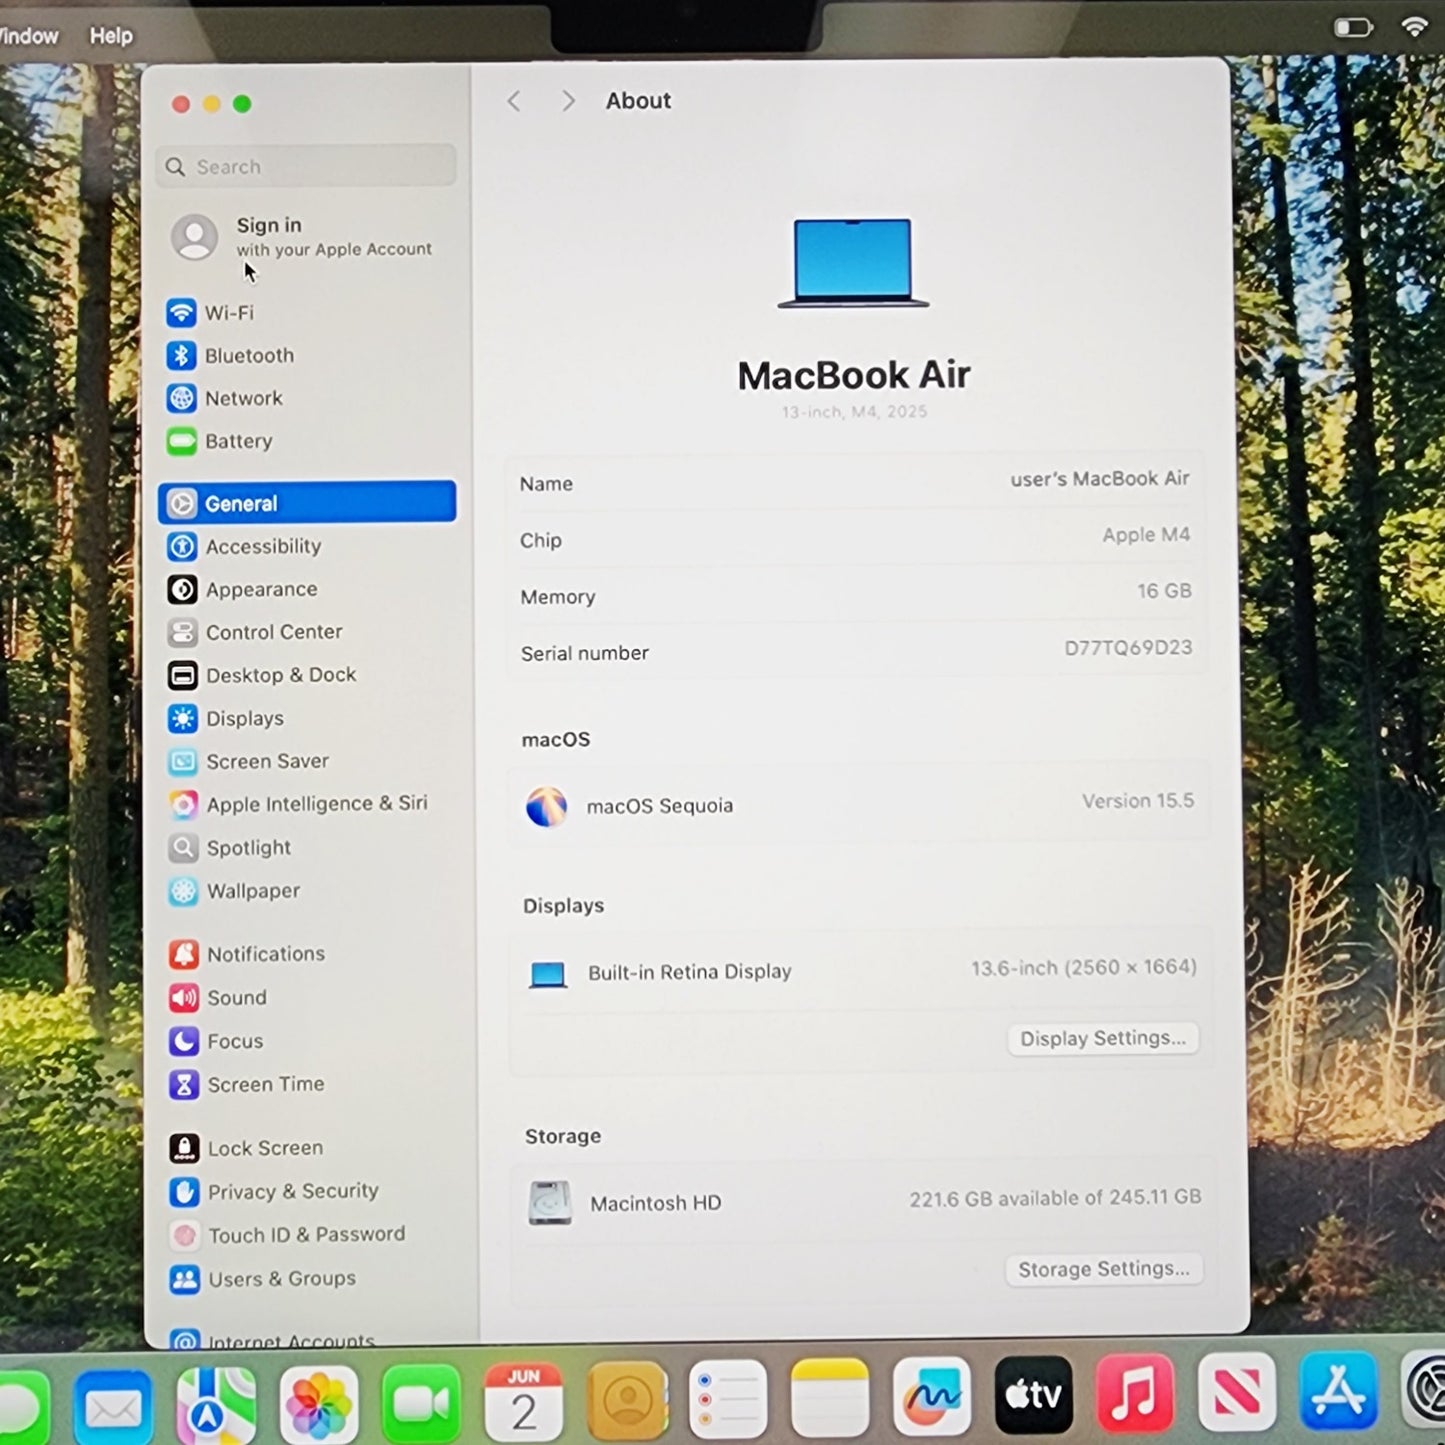This screenshot has height=1445, width=1445.
Task: Click the Screen Time hourglass icon
Action: point(184,1084)
